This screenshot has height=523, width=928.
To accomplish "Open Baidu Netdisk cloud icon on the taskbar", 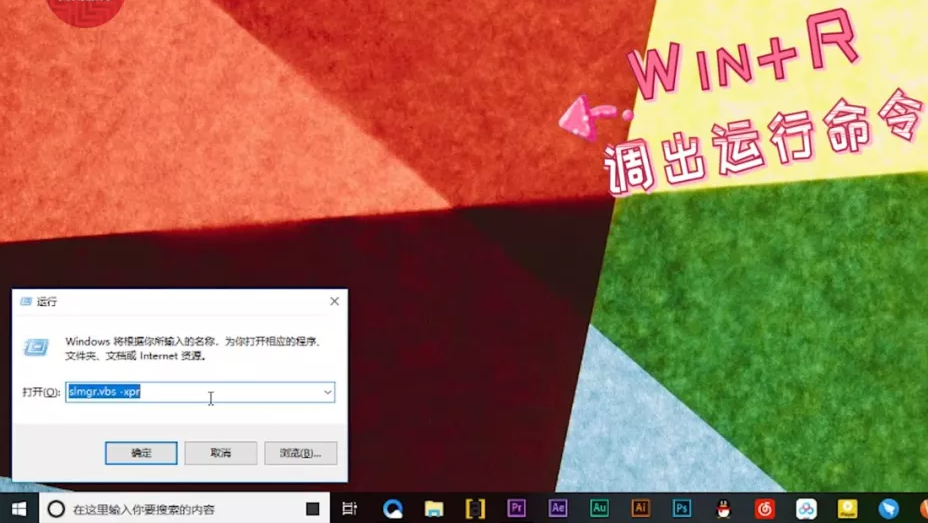I will point(806,509).
